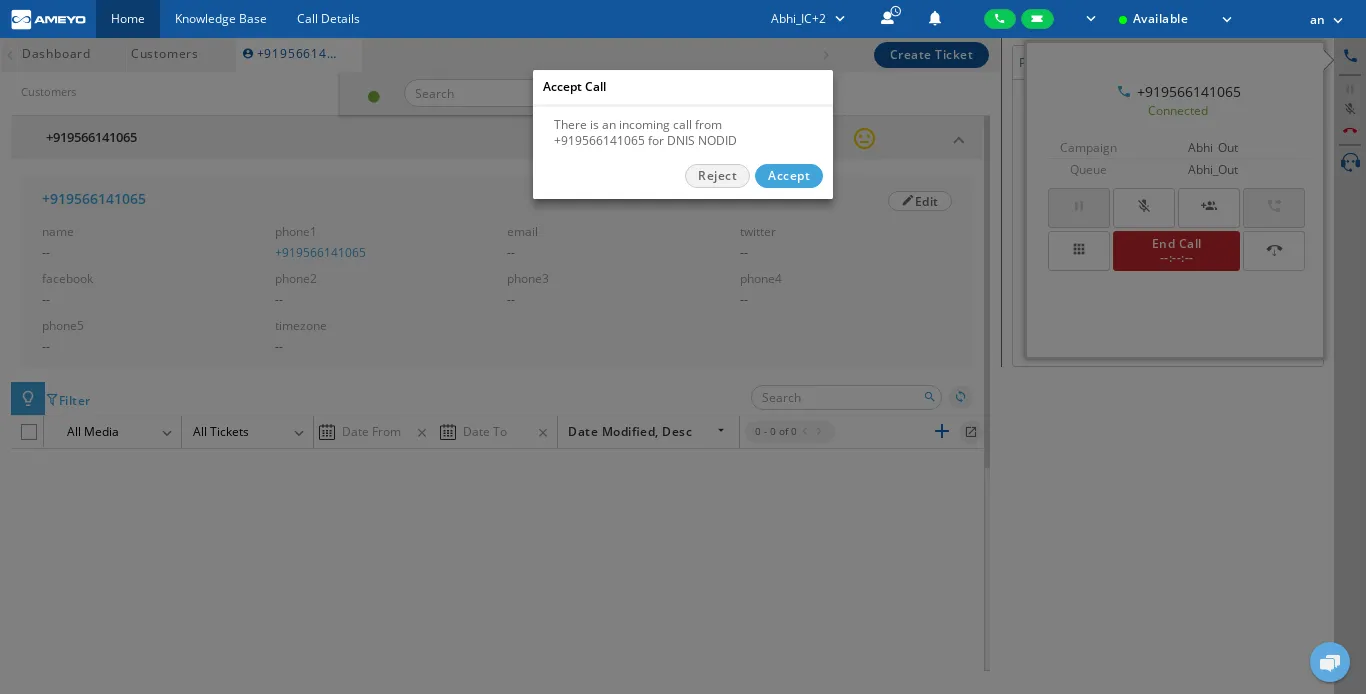Open the Knowledge Base tab
Image resolution: width=1366 pixels, height=694 pixels.
pyautogui.click(x=221, y=19)
